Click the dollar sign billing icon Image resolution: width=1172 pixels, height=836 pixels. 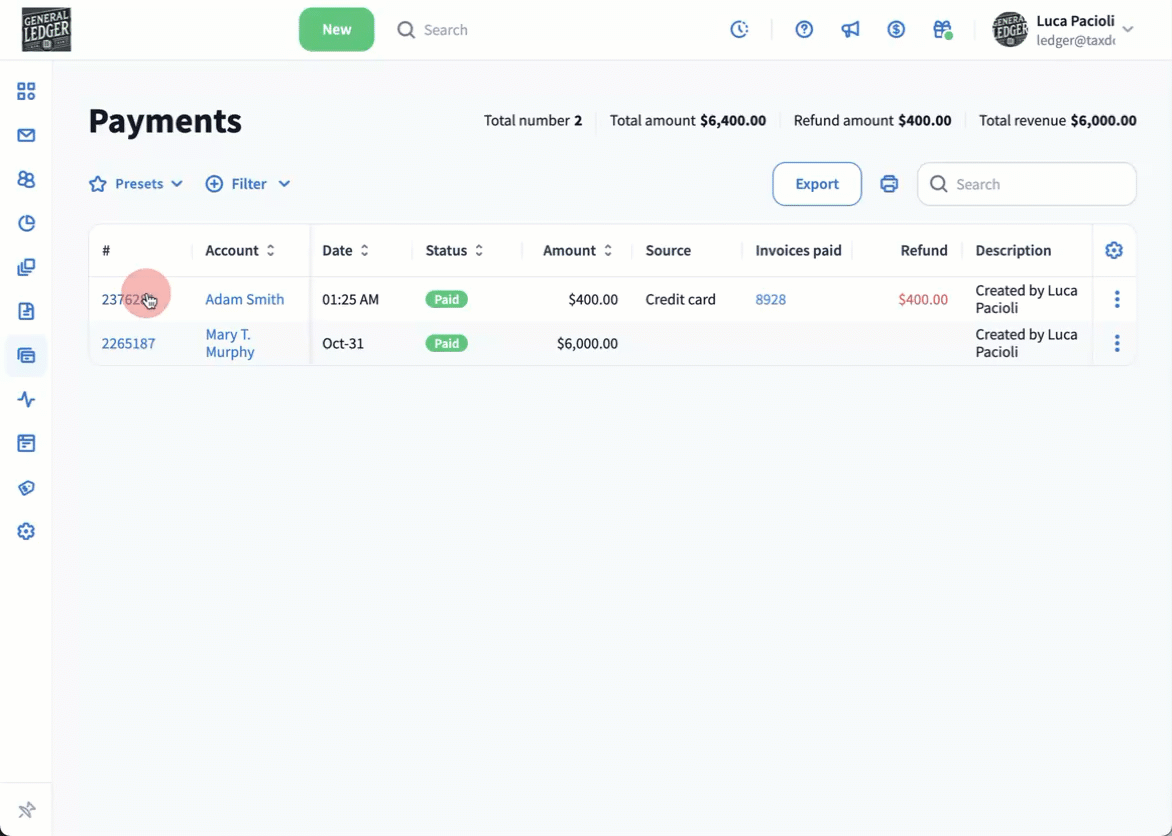pos(896,30)
